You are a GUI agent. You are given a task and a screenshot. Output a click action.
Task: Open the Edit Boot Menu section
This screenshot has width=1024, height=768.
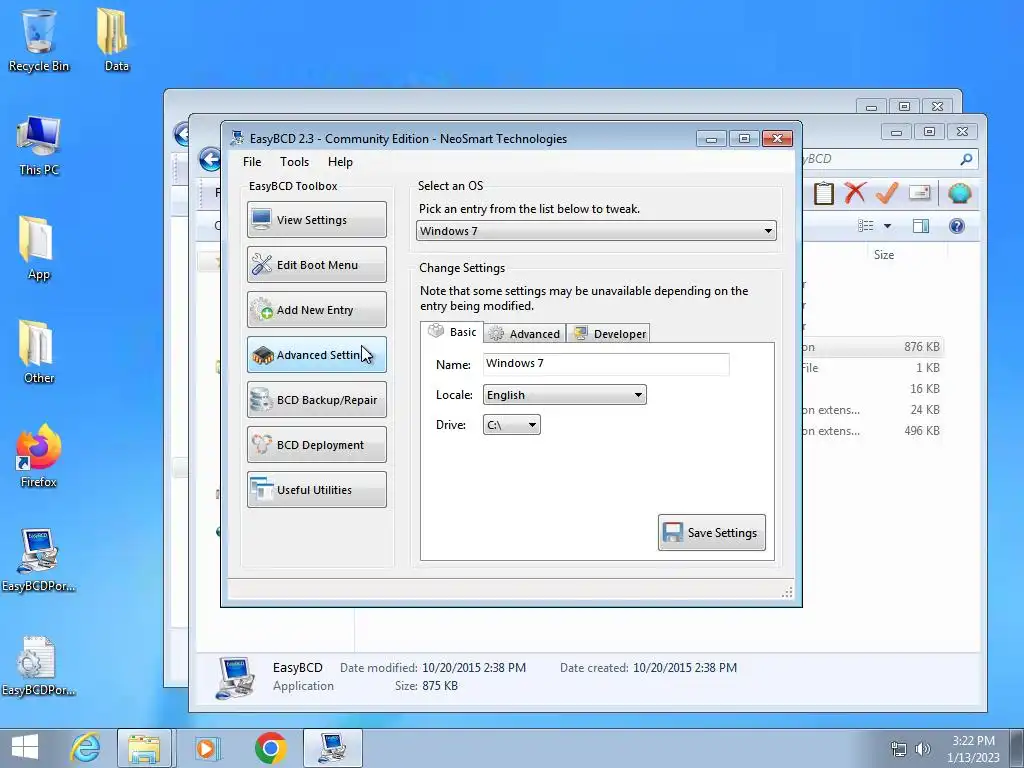tap(317, 264)
